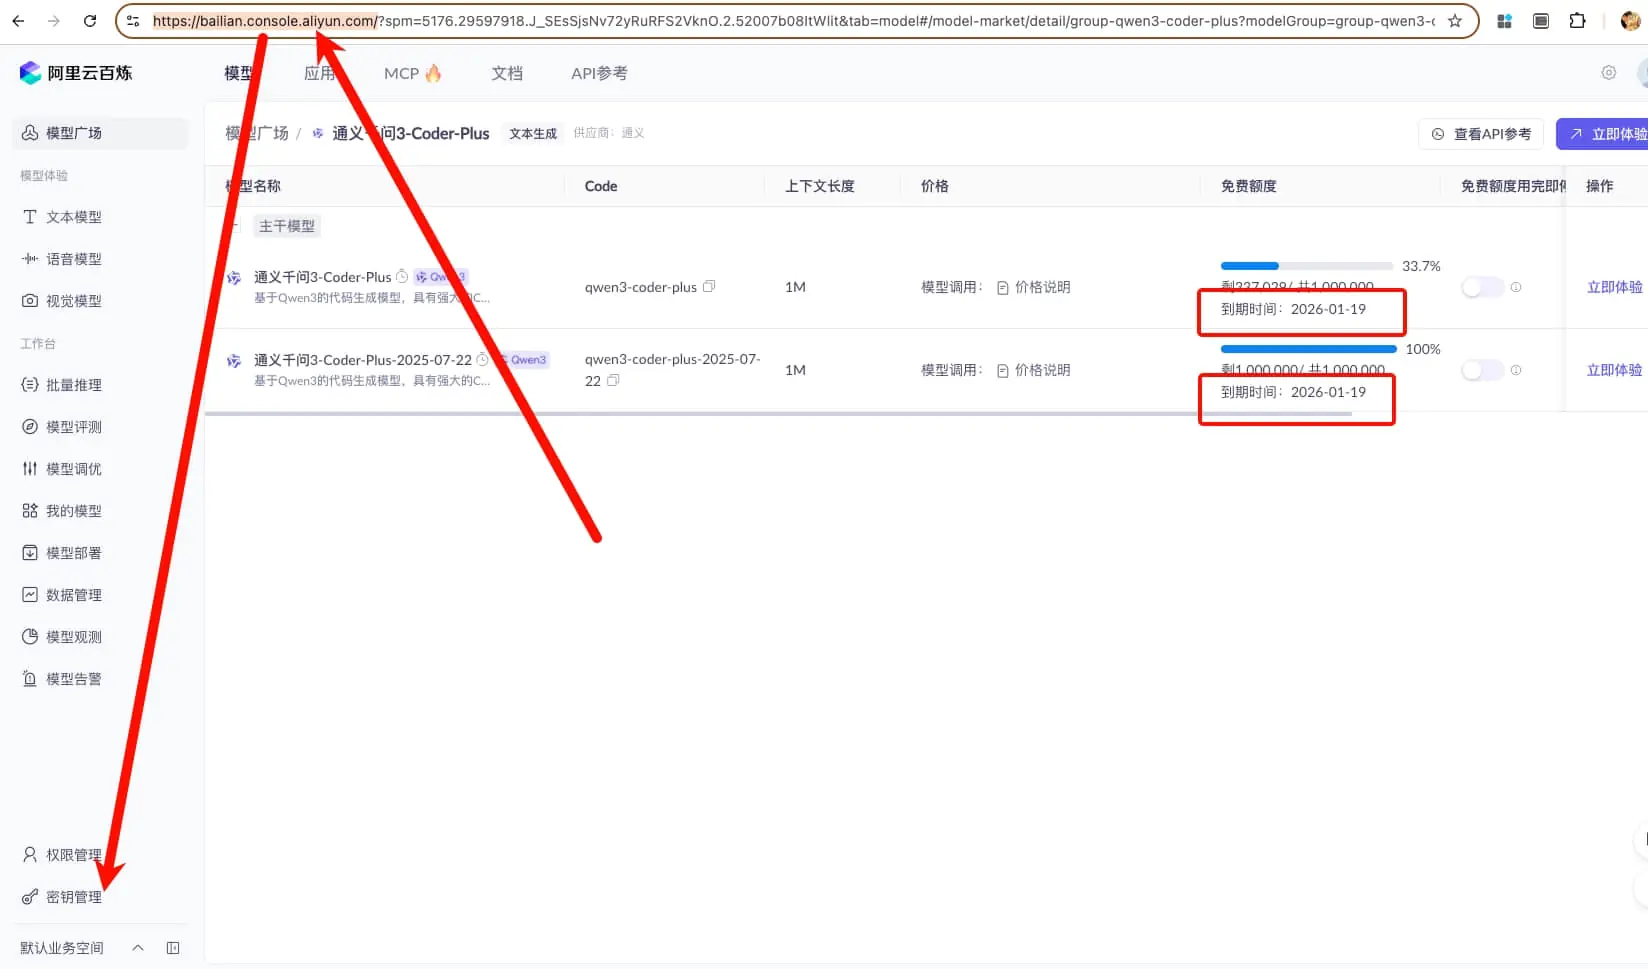Copy the qwen3-coder-plus code with copy icon

coord(709,286)
